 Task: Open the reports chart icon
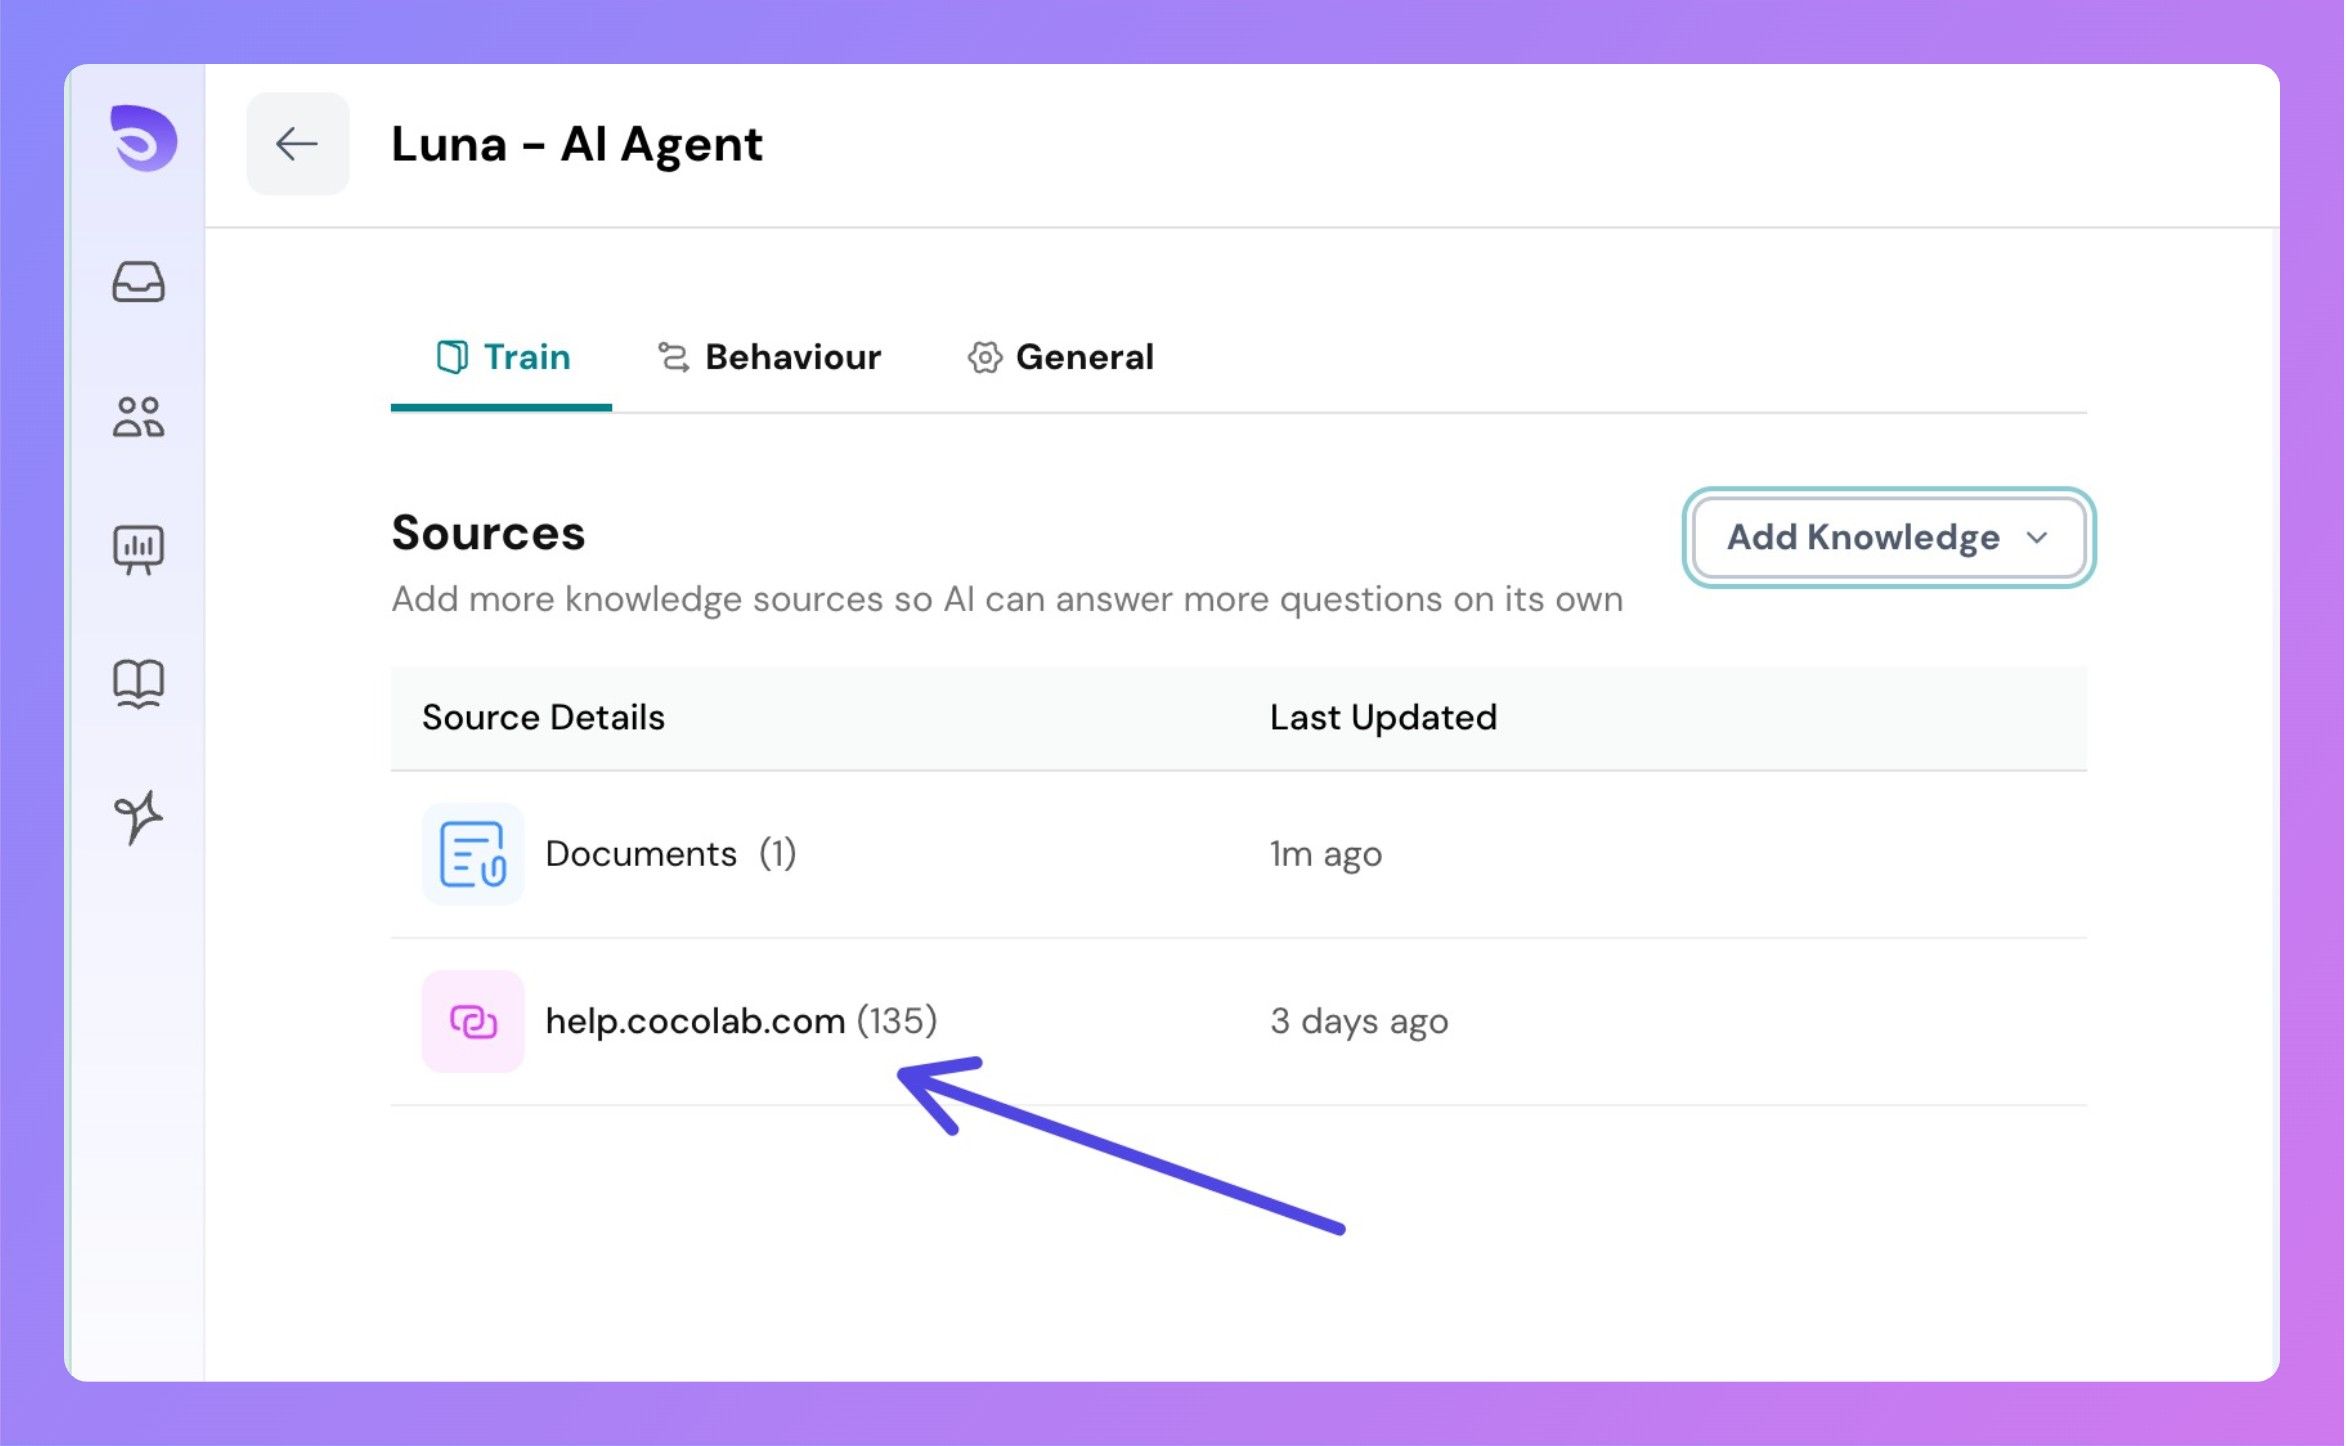pos(138,549)
